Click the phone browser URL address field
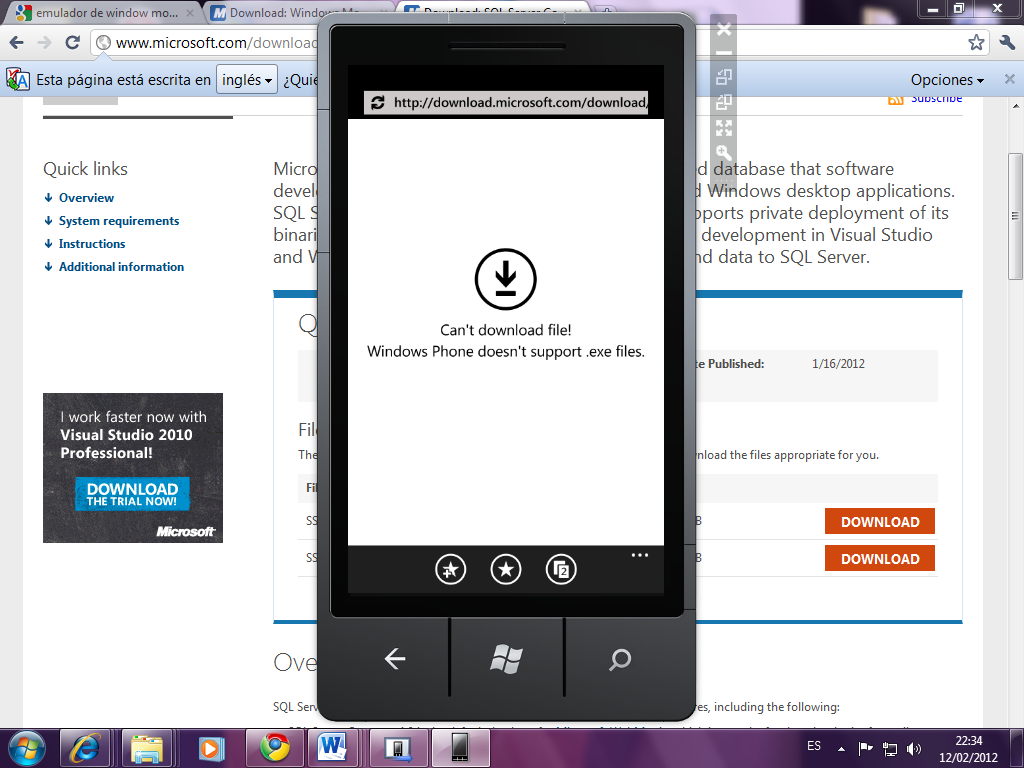Viewport: 1024px width, 768px height. 518,103
